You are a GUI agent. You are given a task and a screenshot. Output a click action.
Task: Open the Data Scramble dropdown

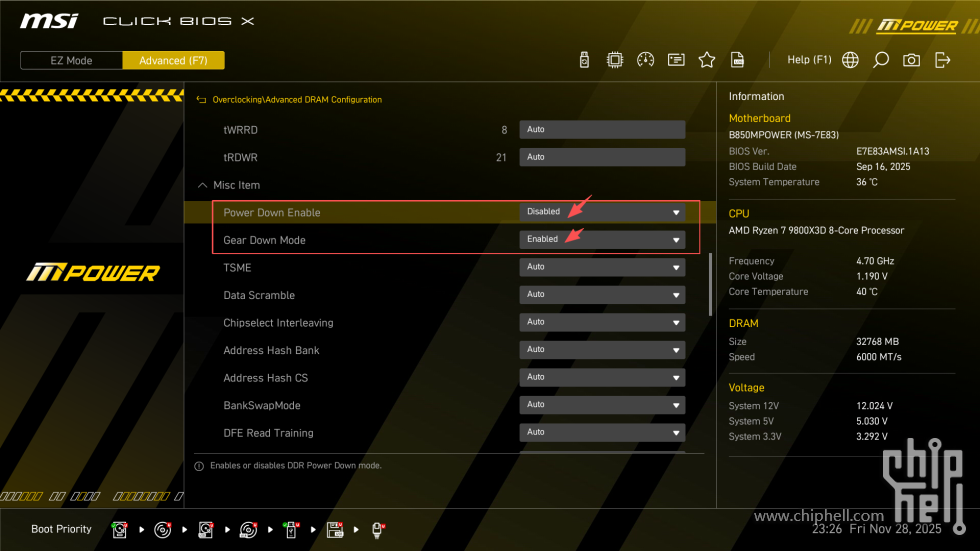point(602,295)
